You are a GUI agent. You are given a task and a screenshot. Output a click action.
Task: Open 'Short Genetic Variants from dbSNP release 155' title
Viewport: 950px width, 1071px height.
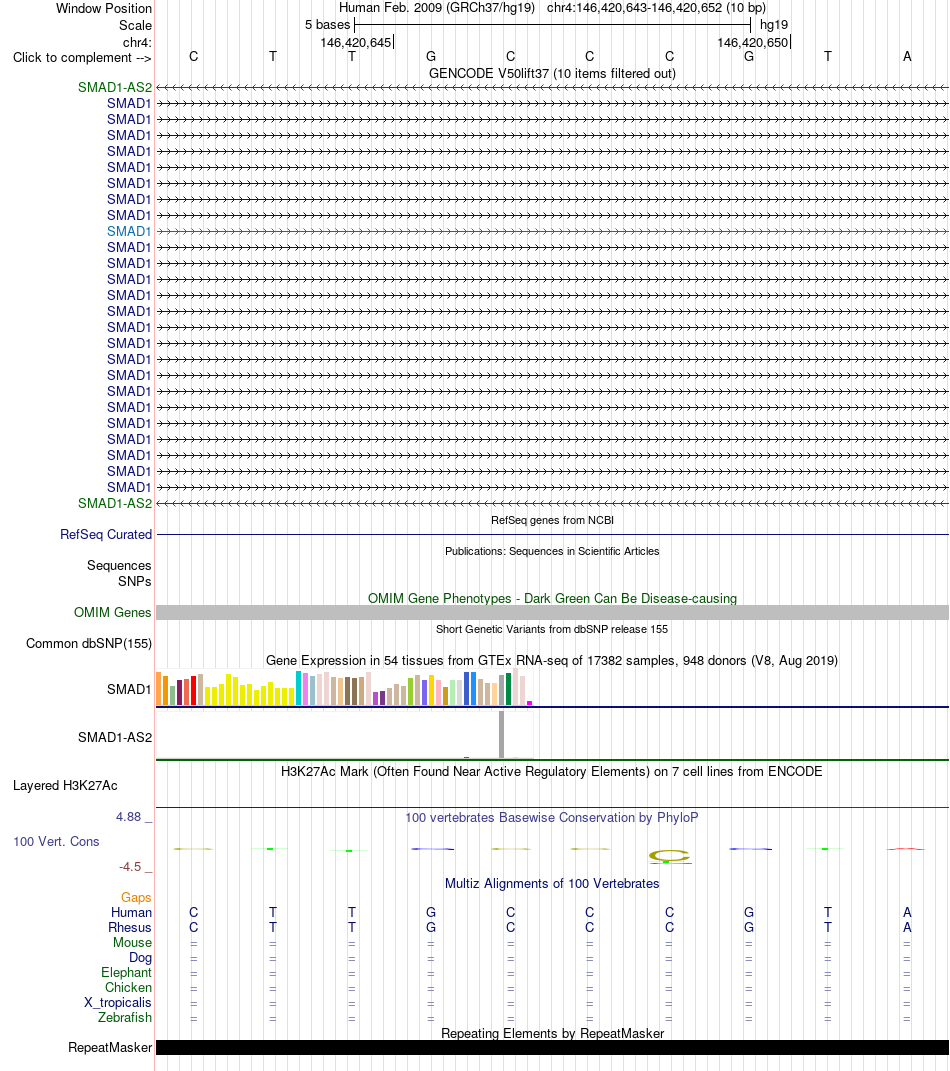553,629
